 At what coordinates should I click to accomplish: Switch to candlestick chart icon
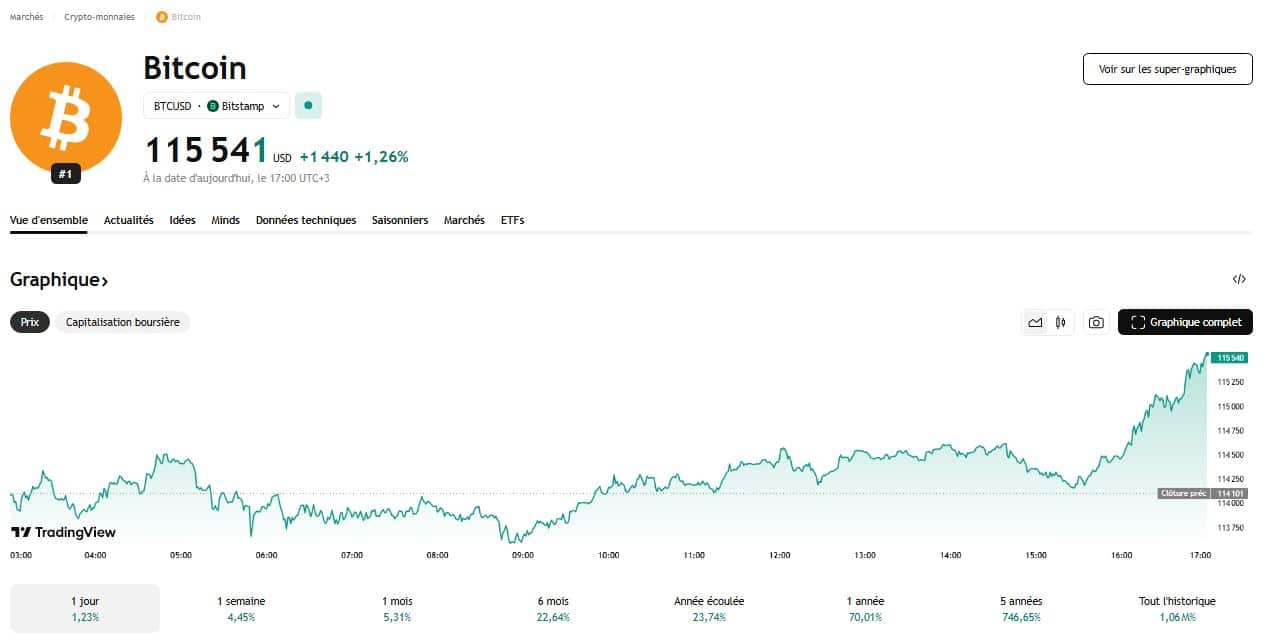click(1060, 322)
